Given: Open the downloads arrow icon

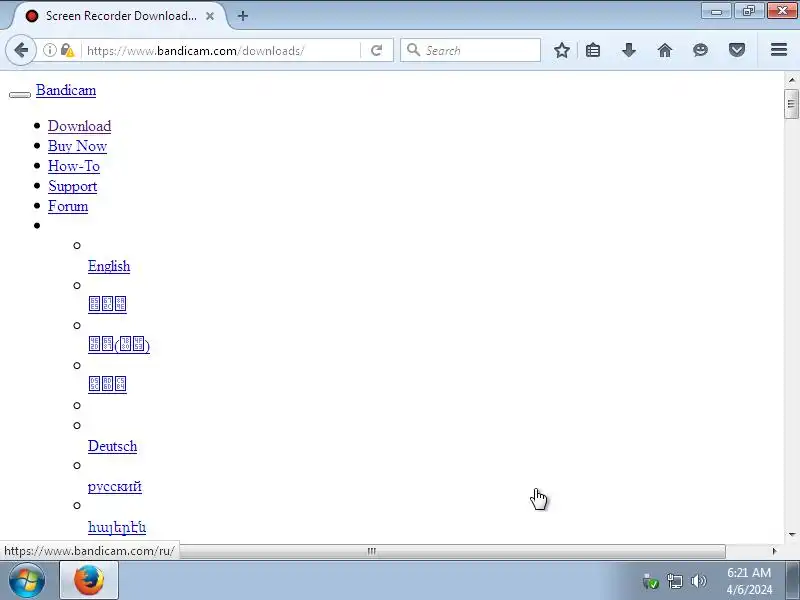Looking at the screenshot, I should 629,50.
